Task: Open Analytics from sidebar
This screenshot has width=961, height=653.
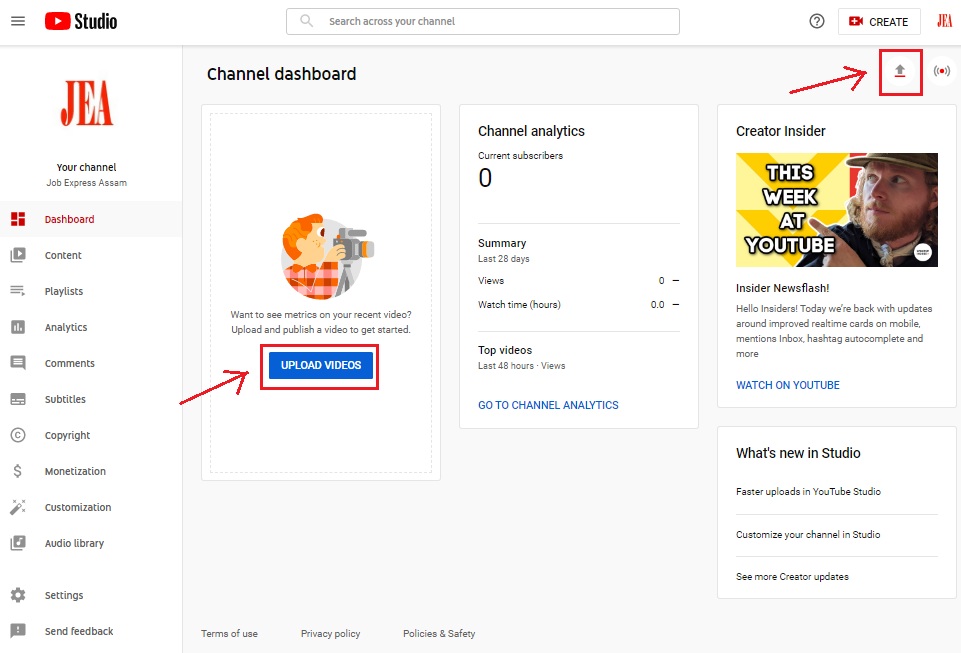Action: 91,327
